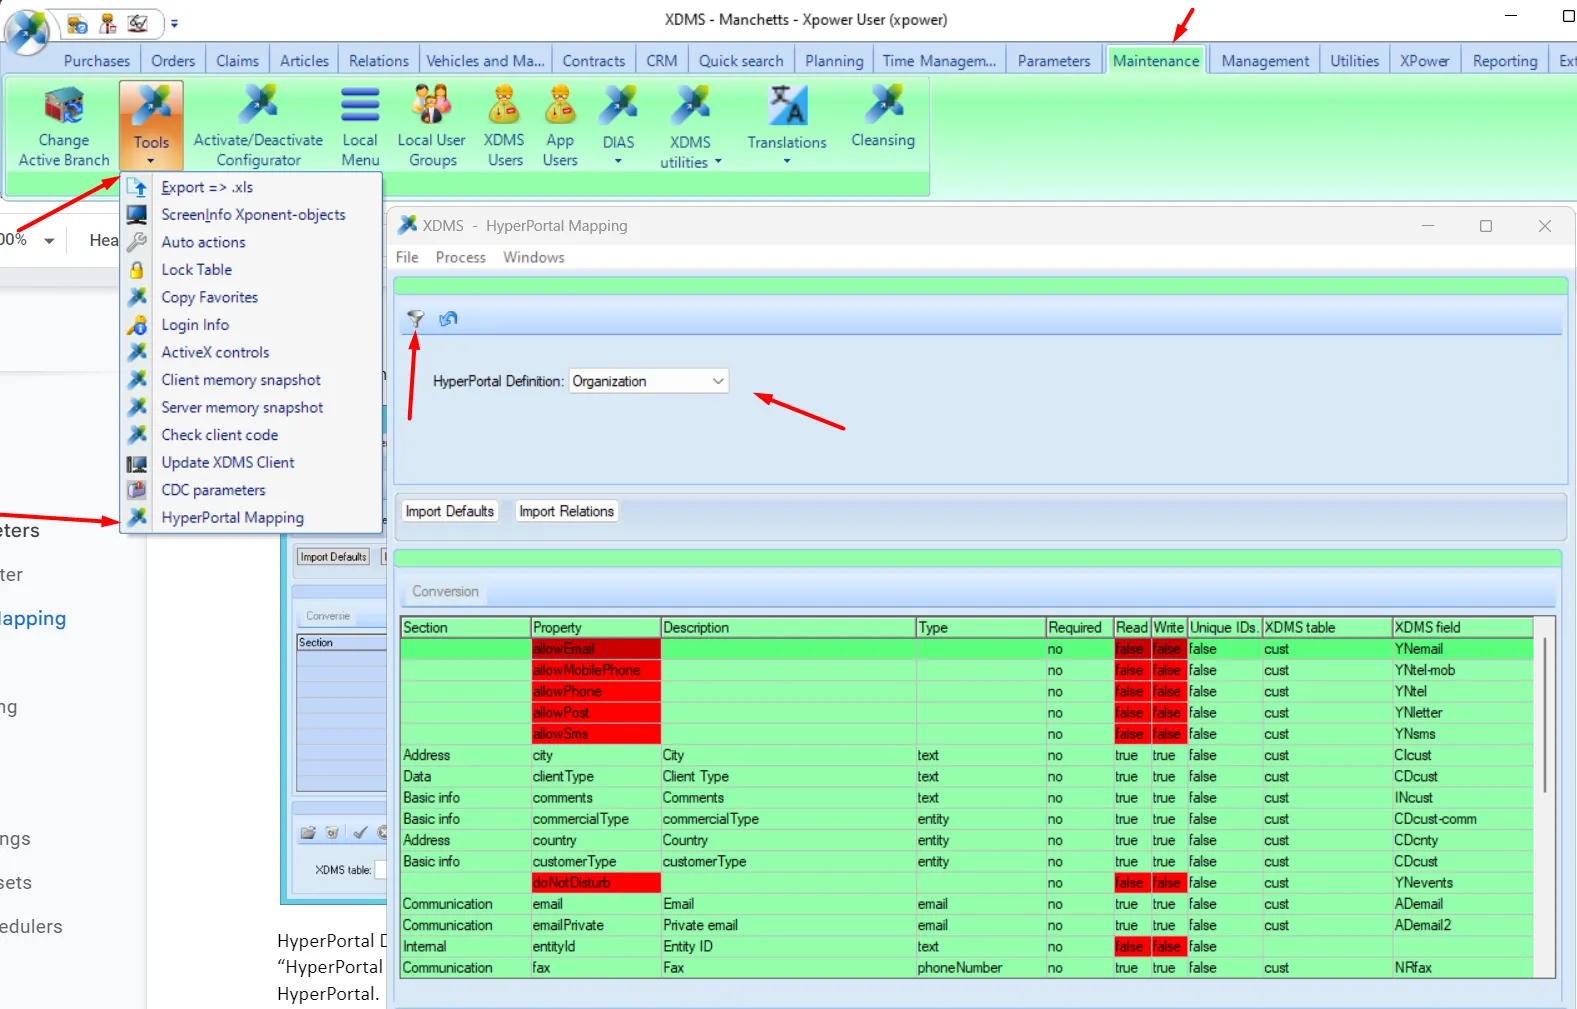Click Import Defaults in the front window
1577x1009 pixels.
450,511
